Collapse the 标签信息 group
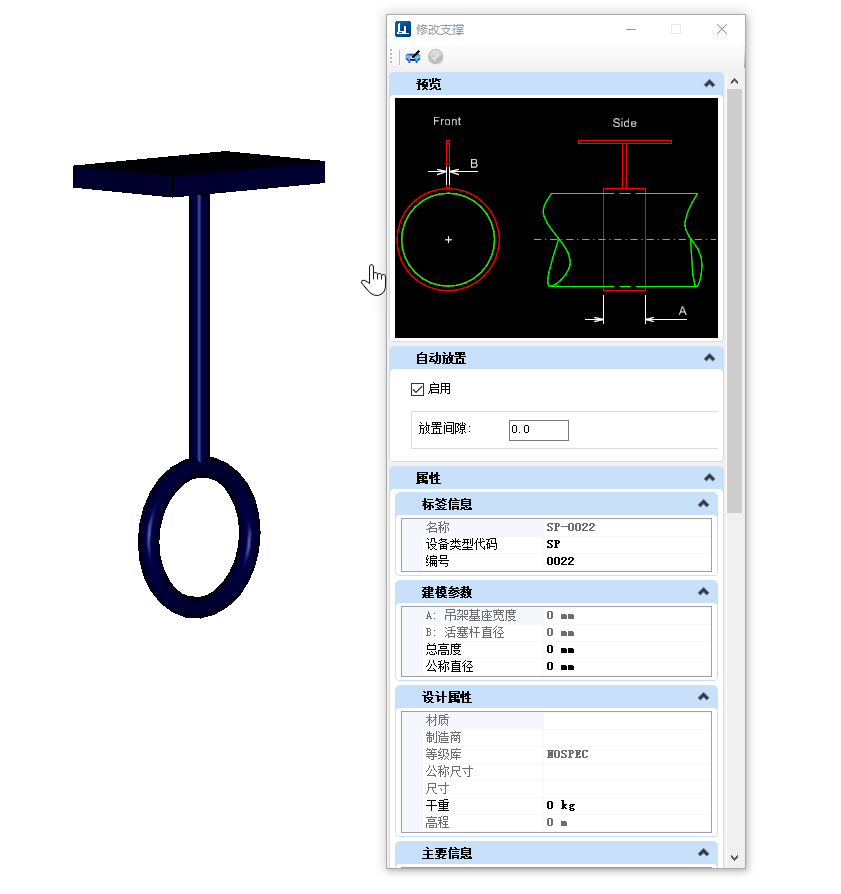The height and width of the screenshot is (894, 841). click(704, 504)
